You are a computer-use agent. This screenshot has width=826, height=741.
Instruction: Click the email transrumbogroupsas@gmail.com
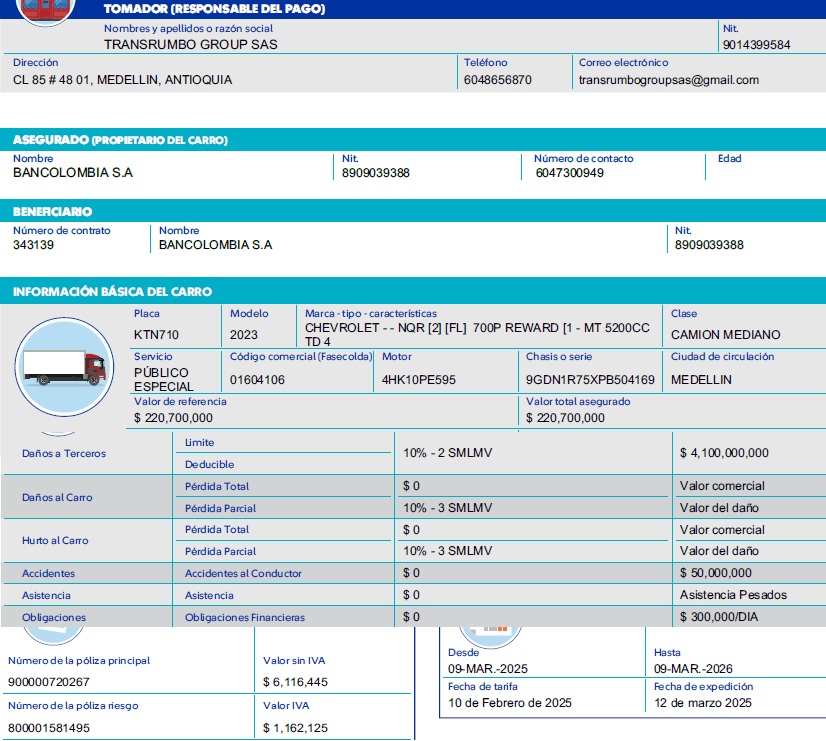click(x=668, y=80)
